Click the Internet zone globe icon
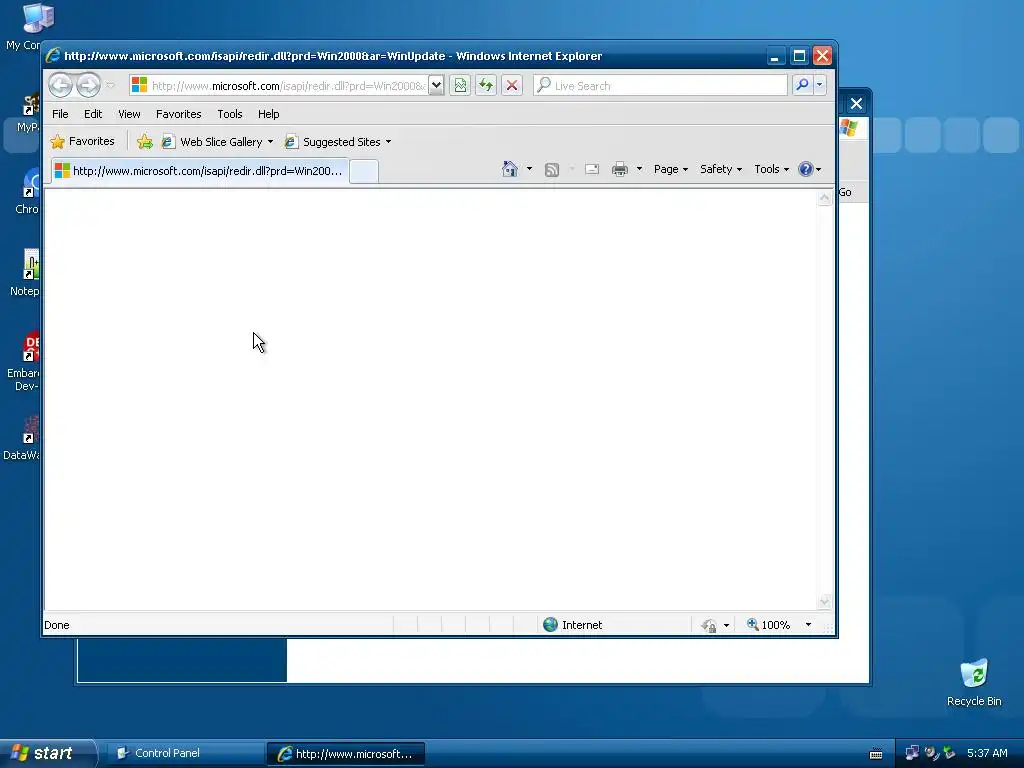1024x768 pixels. [x=551, y=625]
